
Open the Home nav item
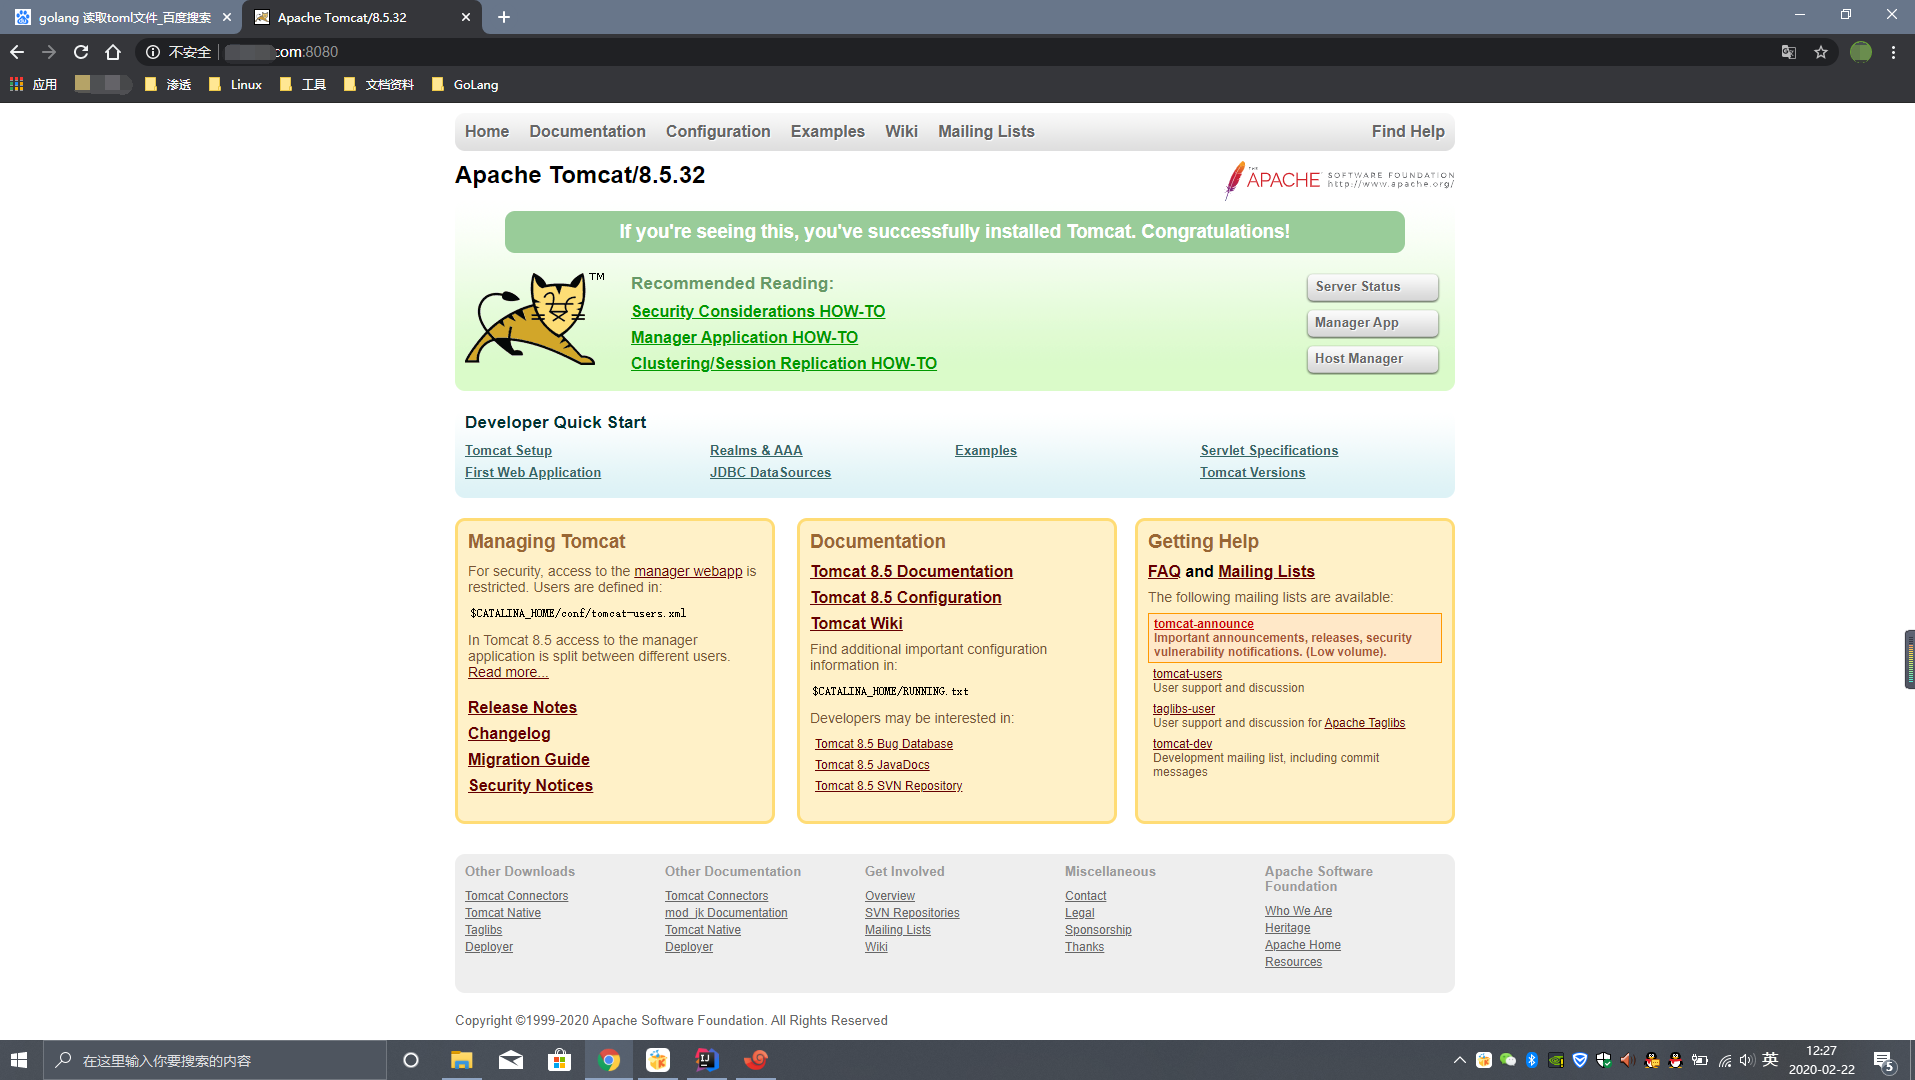pos(487,131)
